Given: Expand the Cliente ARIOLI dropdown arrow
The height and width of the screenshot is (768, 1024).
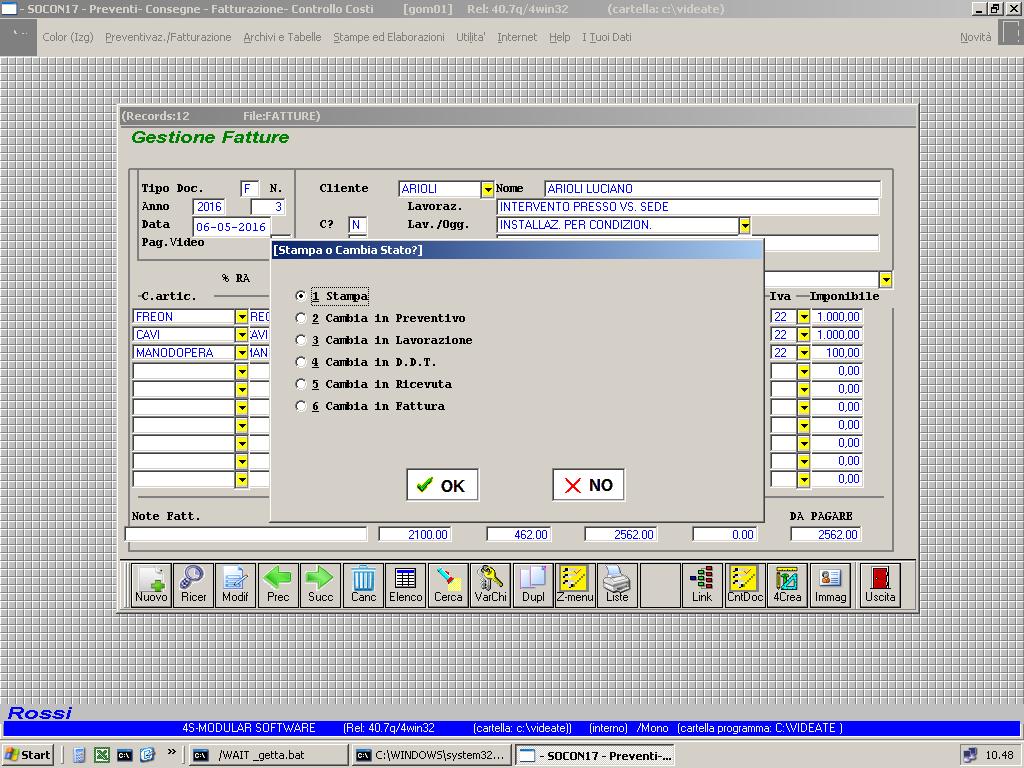Looking at the screenshot, I should 487,189.
